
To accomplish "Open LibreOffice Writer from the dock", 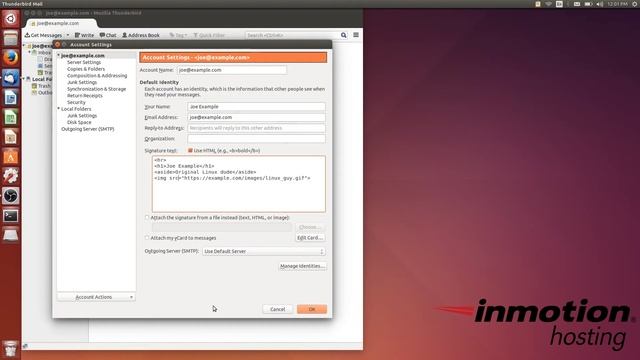I will coord(11,97).
